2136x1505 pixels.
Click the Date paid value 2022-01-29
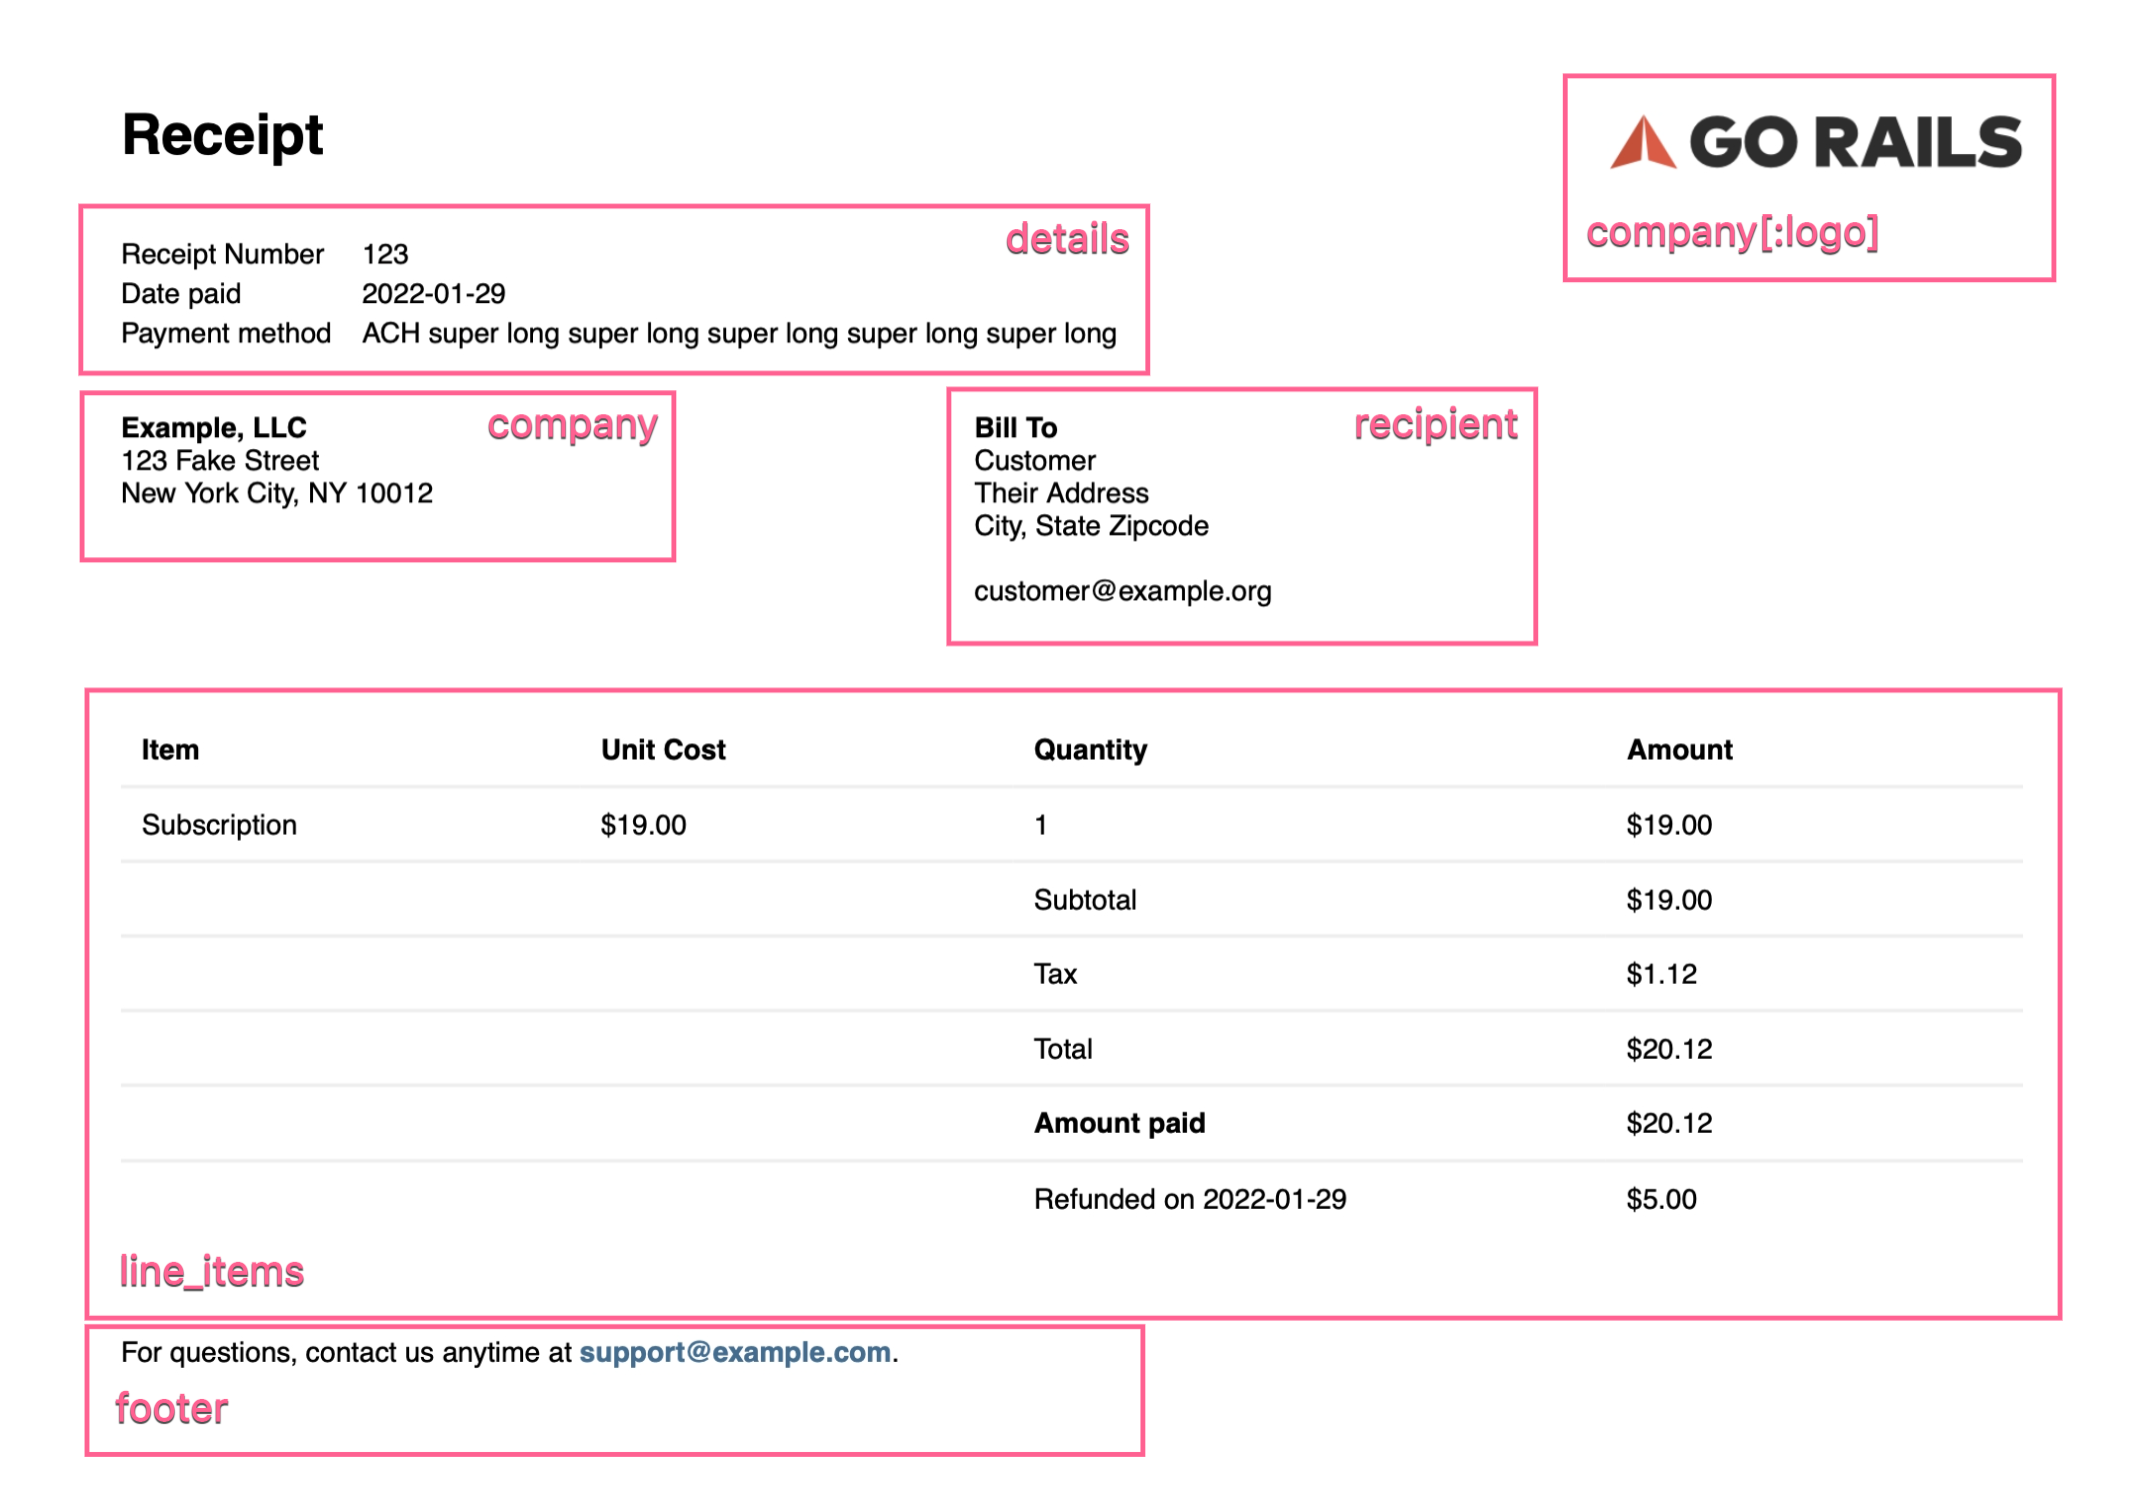(433, 294)
